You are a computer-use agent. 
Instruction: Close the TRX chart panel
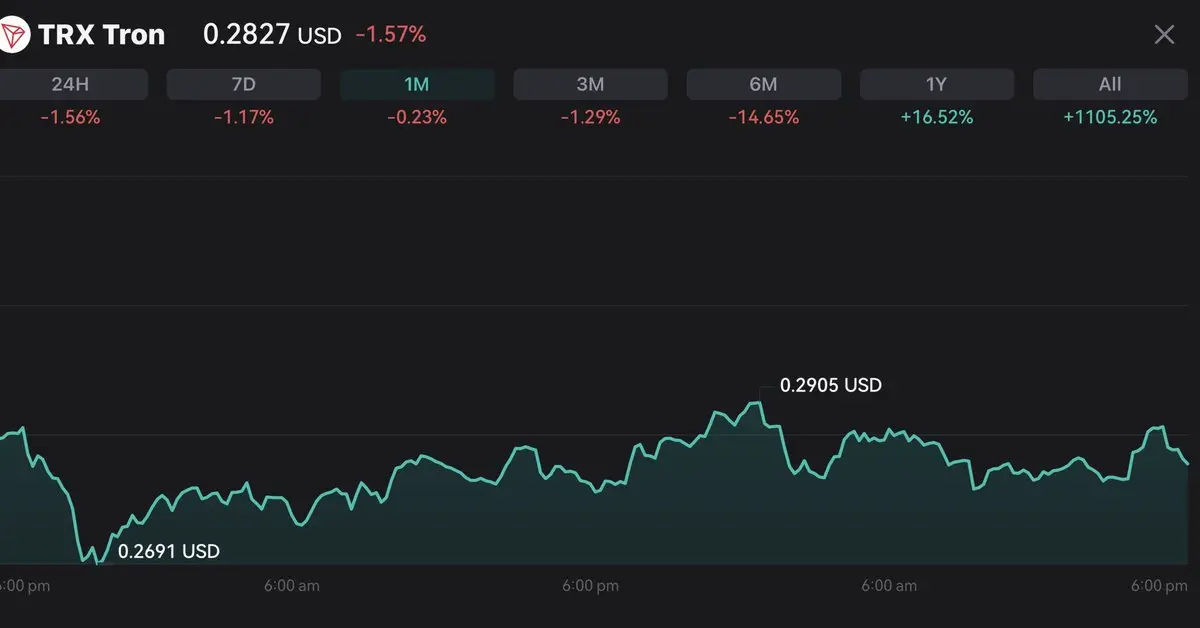coord(1164,35)
